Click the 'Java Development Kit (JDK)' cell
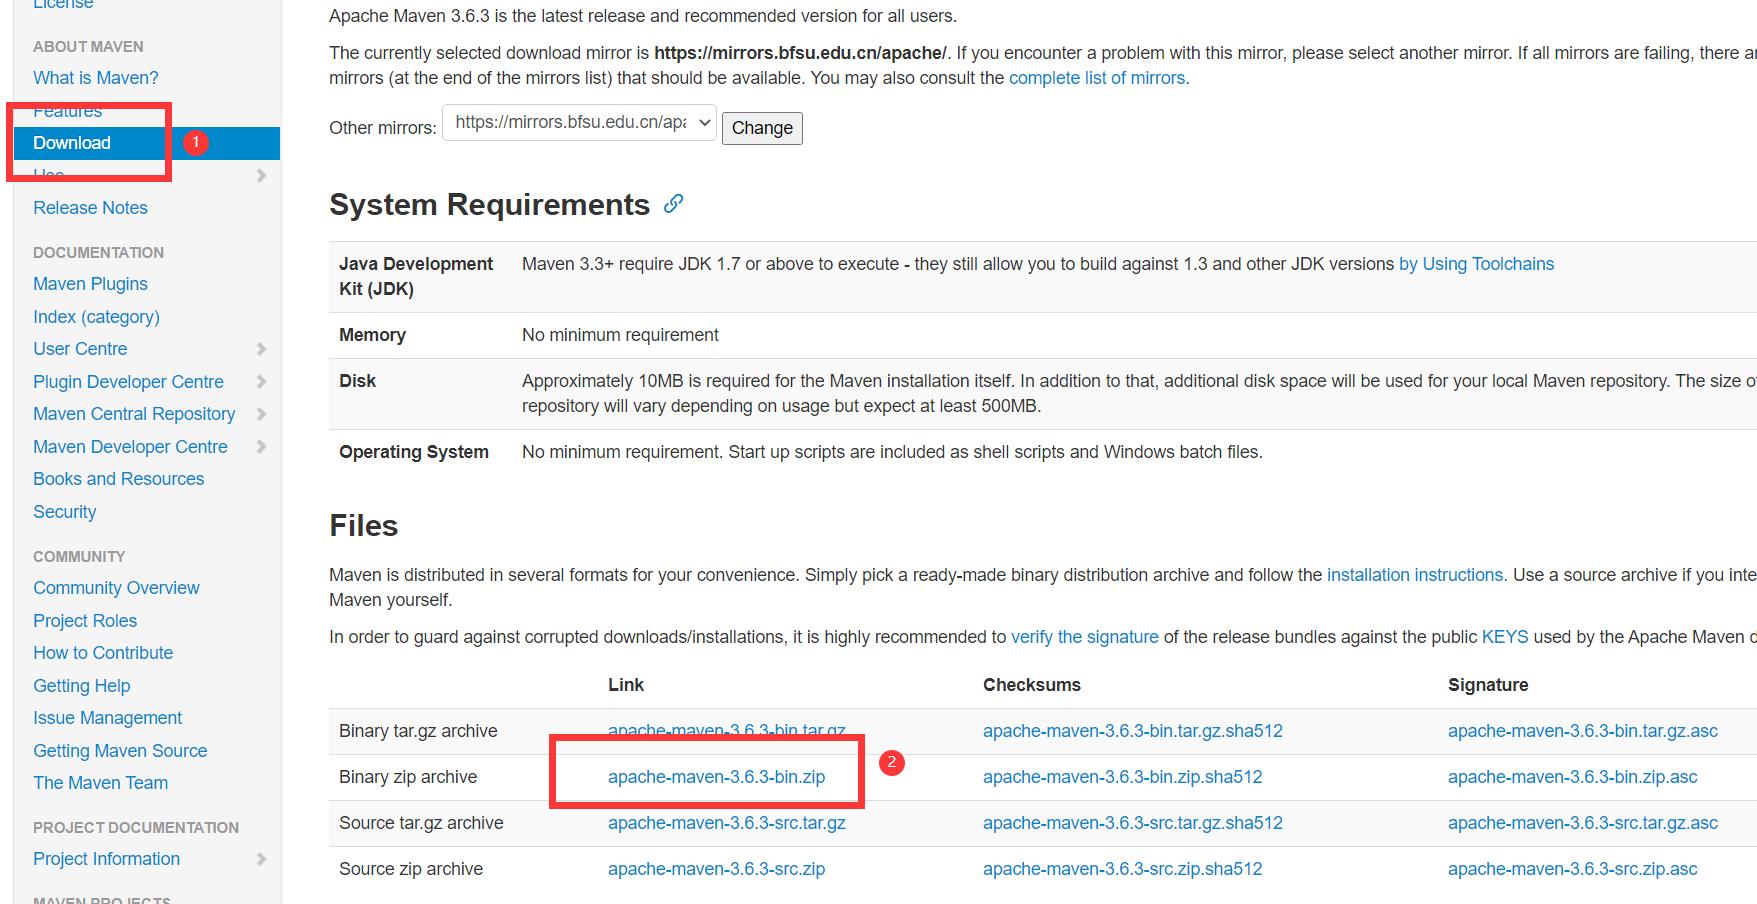The image size is (1757, 904). pyautogui.click(x=416, y=276)
